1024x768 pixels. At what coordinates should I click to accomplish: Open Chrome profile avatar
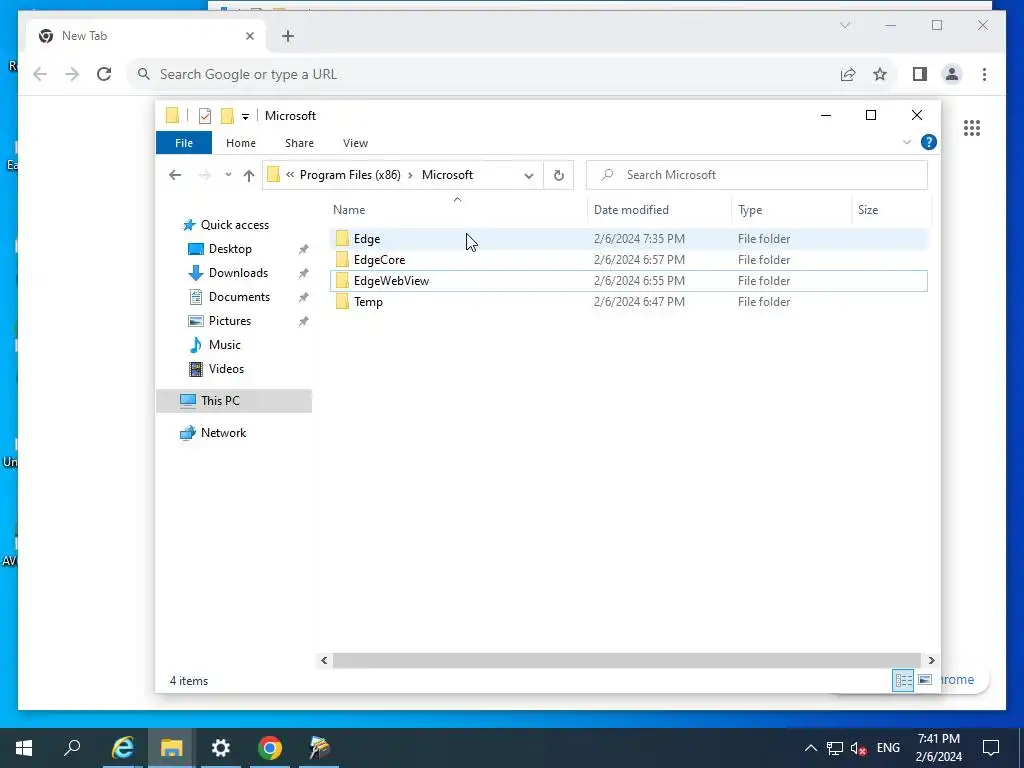[x=952, y=74]
